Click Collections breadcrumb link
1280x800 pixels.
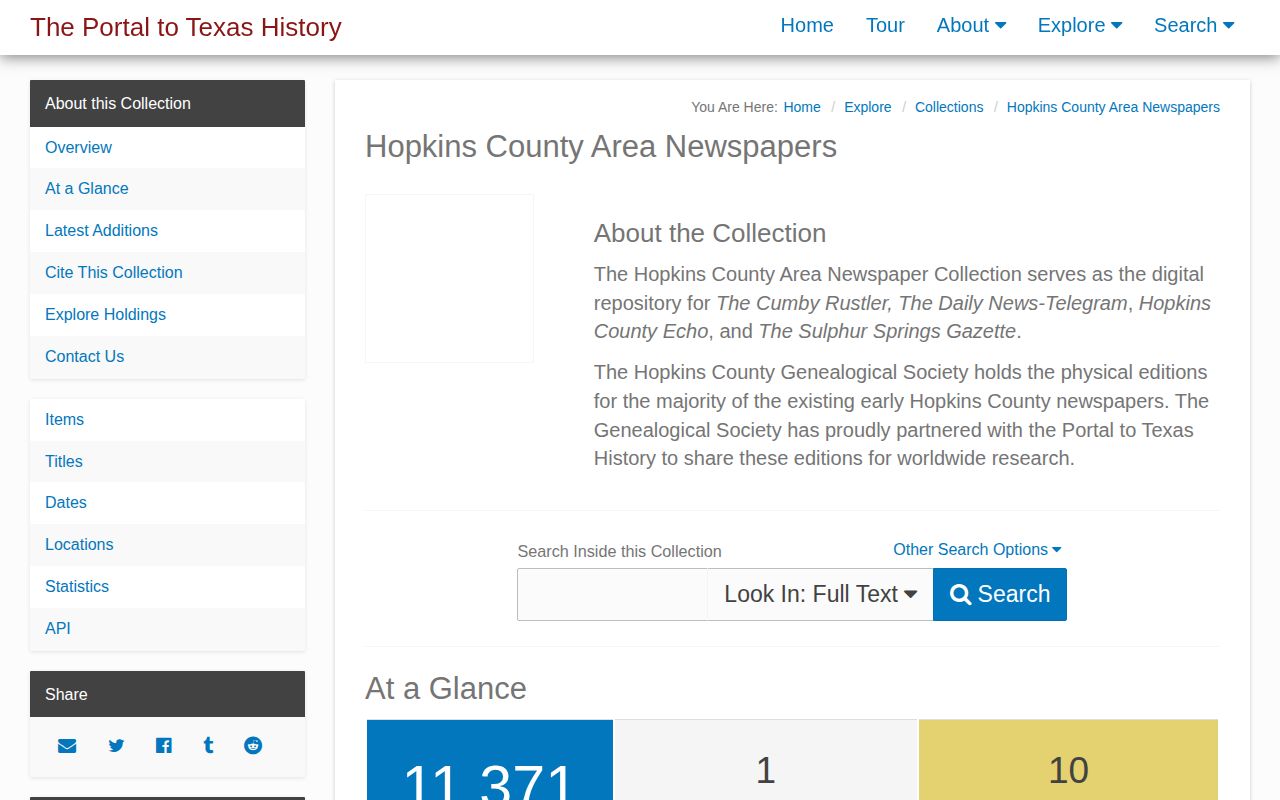(949, 107)
